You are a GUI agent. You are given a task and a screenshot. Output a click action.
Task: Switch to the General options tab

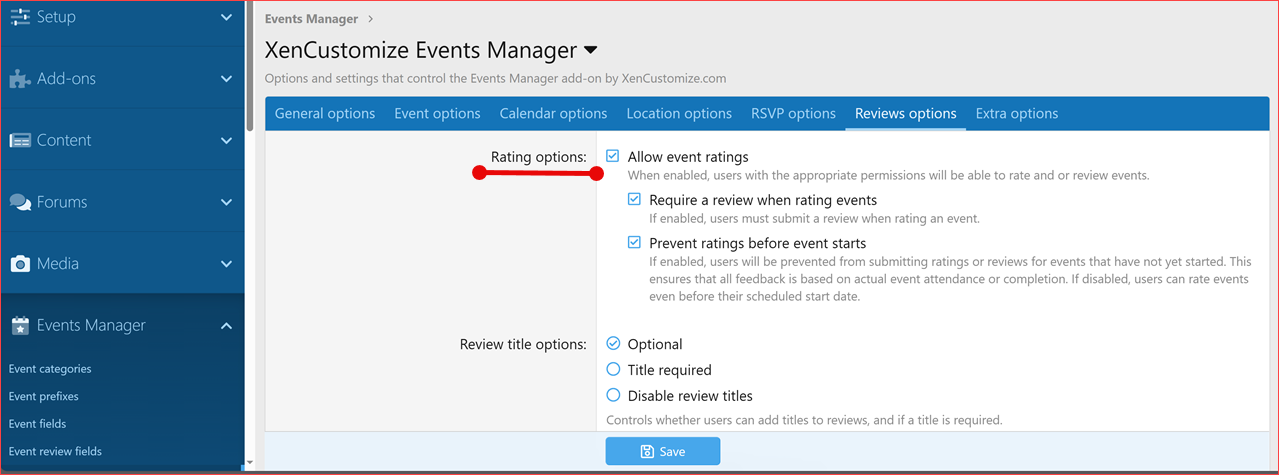(325, 114)
